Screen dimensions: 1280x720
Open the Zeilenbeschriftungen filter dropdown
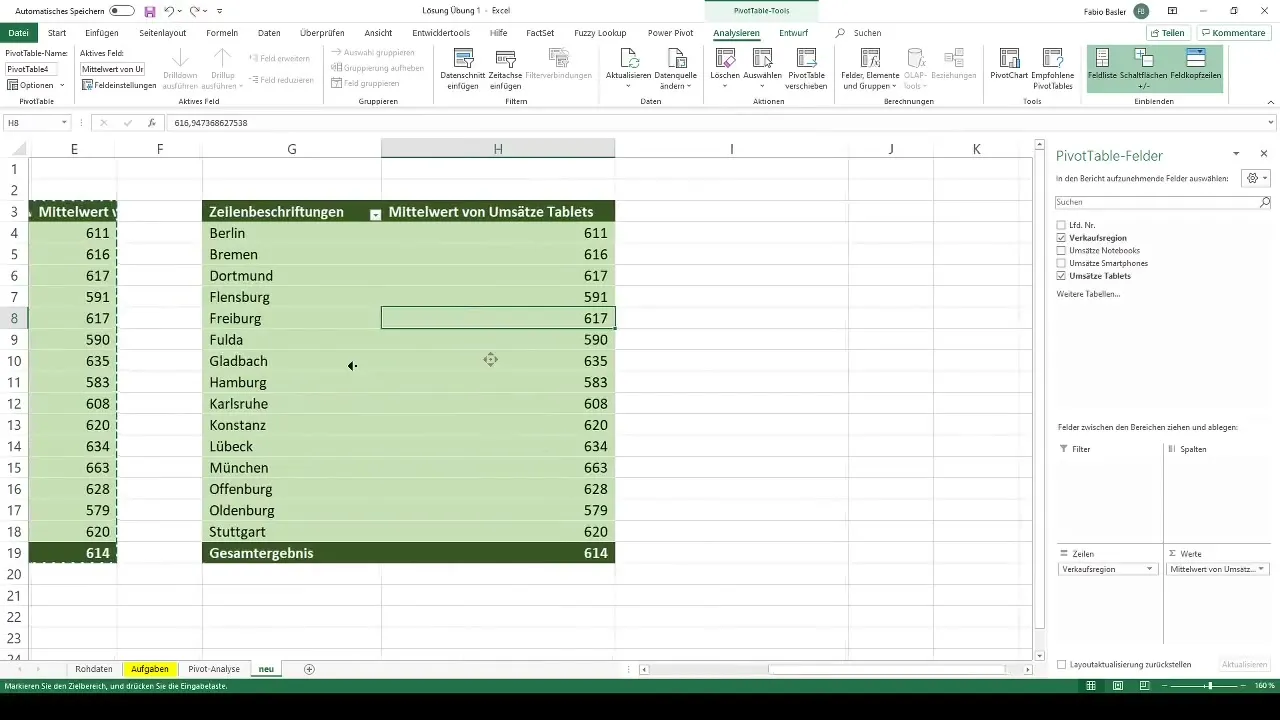[x=375, y=213]
